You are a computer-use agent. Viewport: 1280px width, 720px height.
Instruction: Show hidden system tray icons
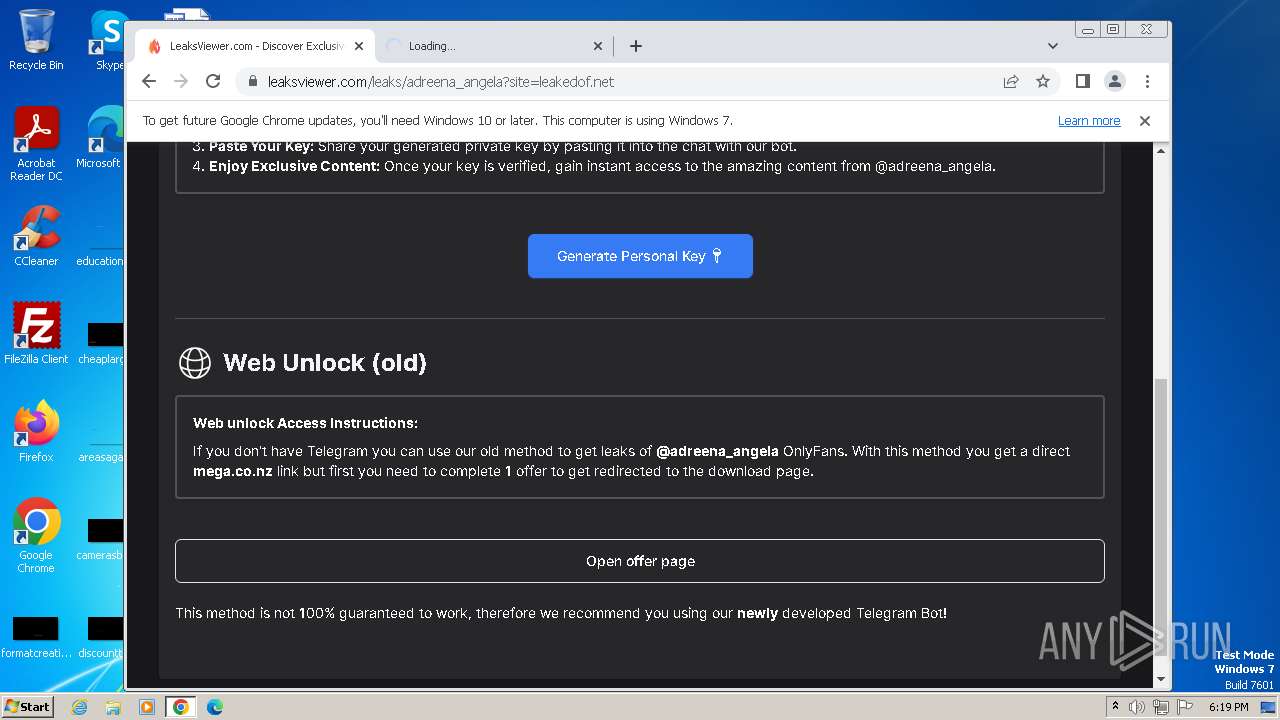1115,707
